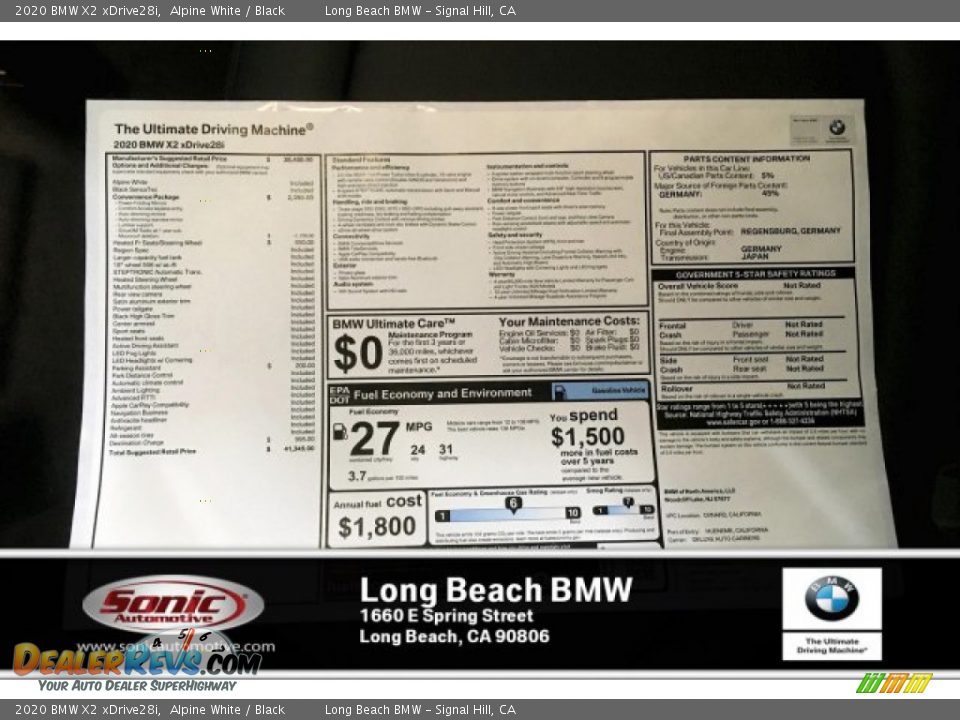960x720 pixels.
Task: Open the DealerRevs.com logo link
Action: click(138, 661)
